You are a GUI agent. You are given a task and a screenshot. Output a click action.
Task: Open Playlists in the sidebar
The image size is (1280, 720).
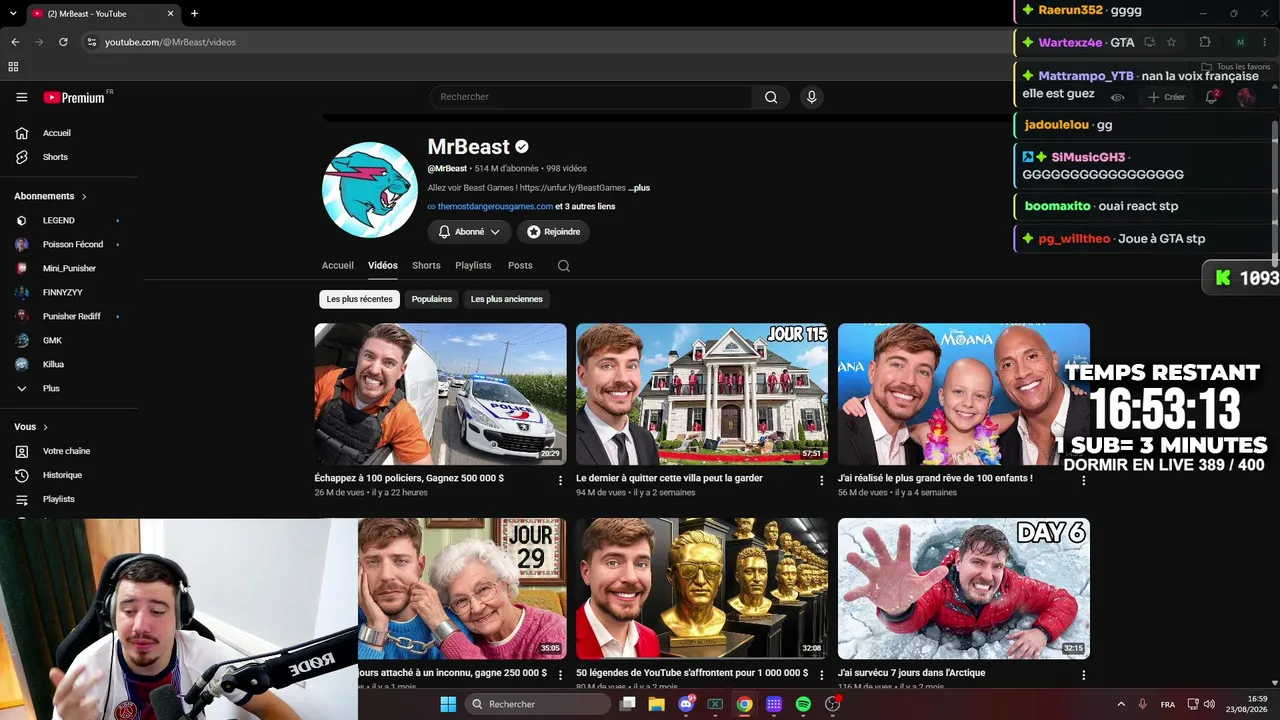coord(58,499)
